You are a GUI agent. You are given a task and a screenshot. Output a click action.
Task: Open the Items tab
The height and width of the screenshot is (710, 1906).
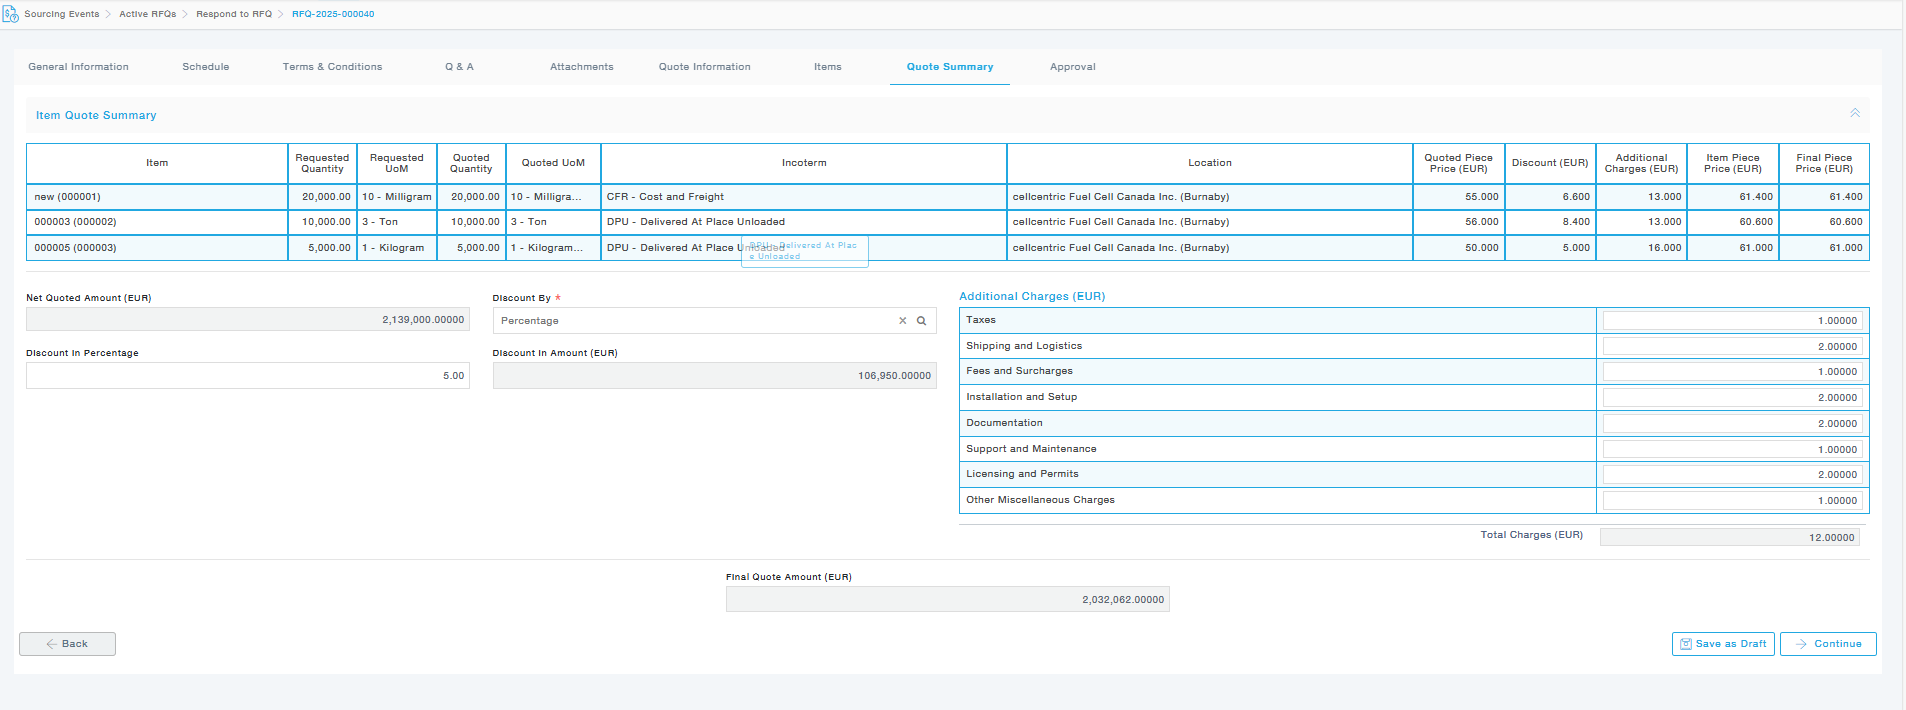tap(827, 67)
